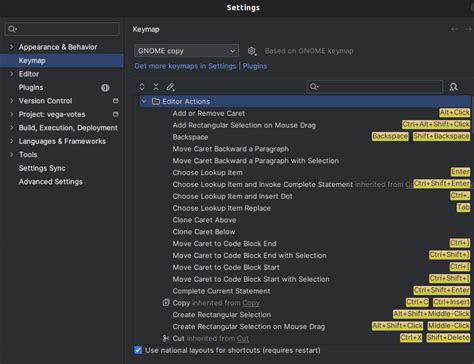The height and width of the screenshot is (364, 474).
Task: Expand the Editor settings section
Action: (x=12, y=74)
